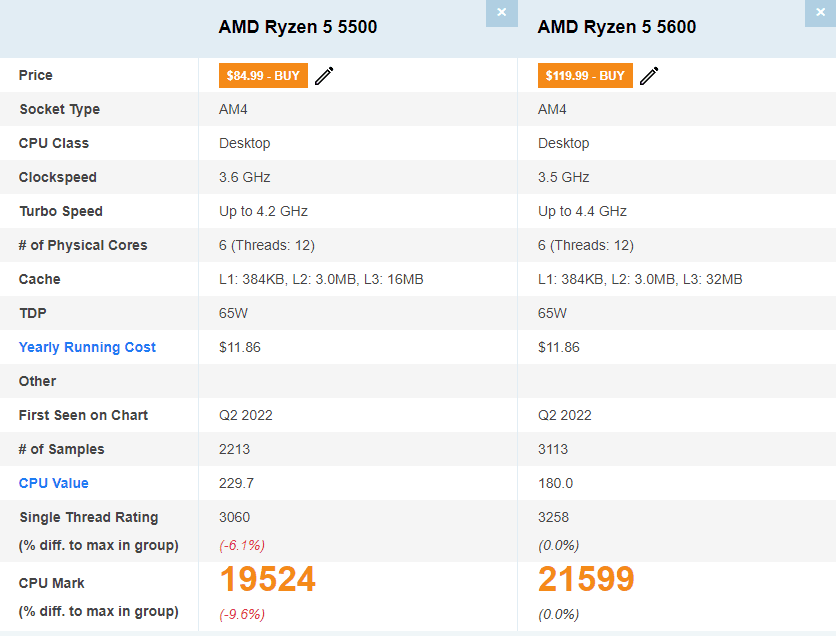Click cache cell with L3: 16MB
The height and width of the screenshot is (636, 836).
(321, 279)
